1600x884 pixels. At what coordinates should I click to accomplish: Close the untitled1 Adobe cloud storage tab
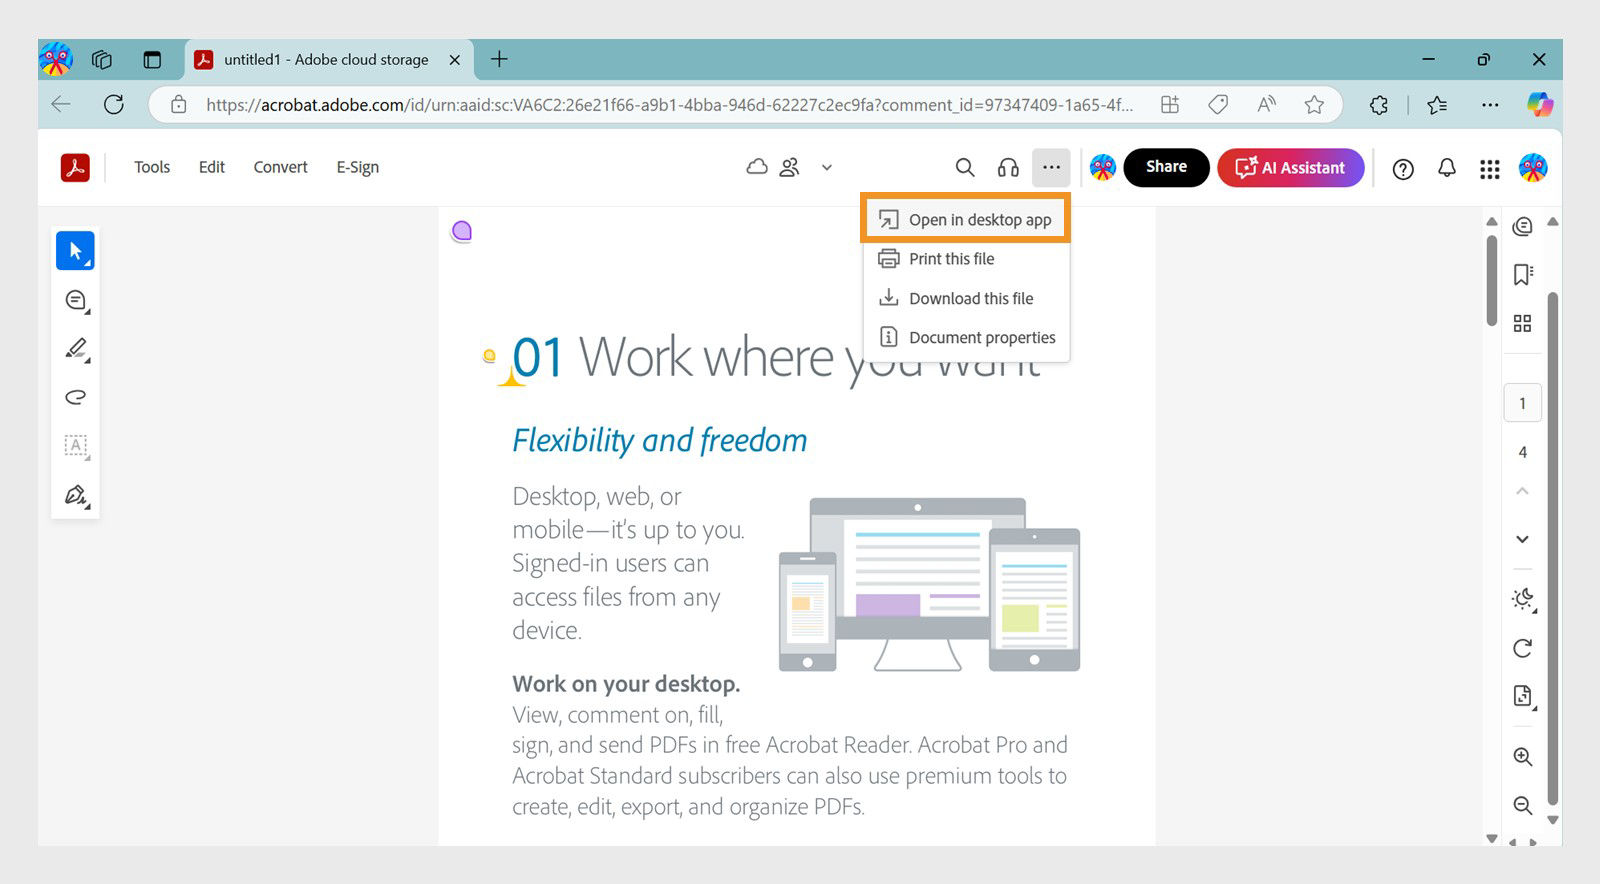pos(455,60)
